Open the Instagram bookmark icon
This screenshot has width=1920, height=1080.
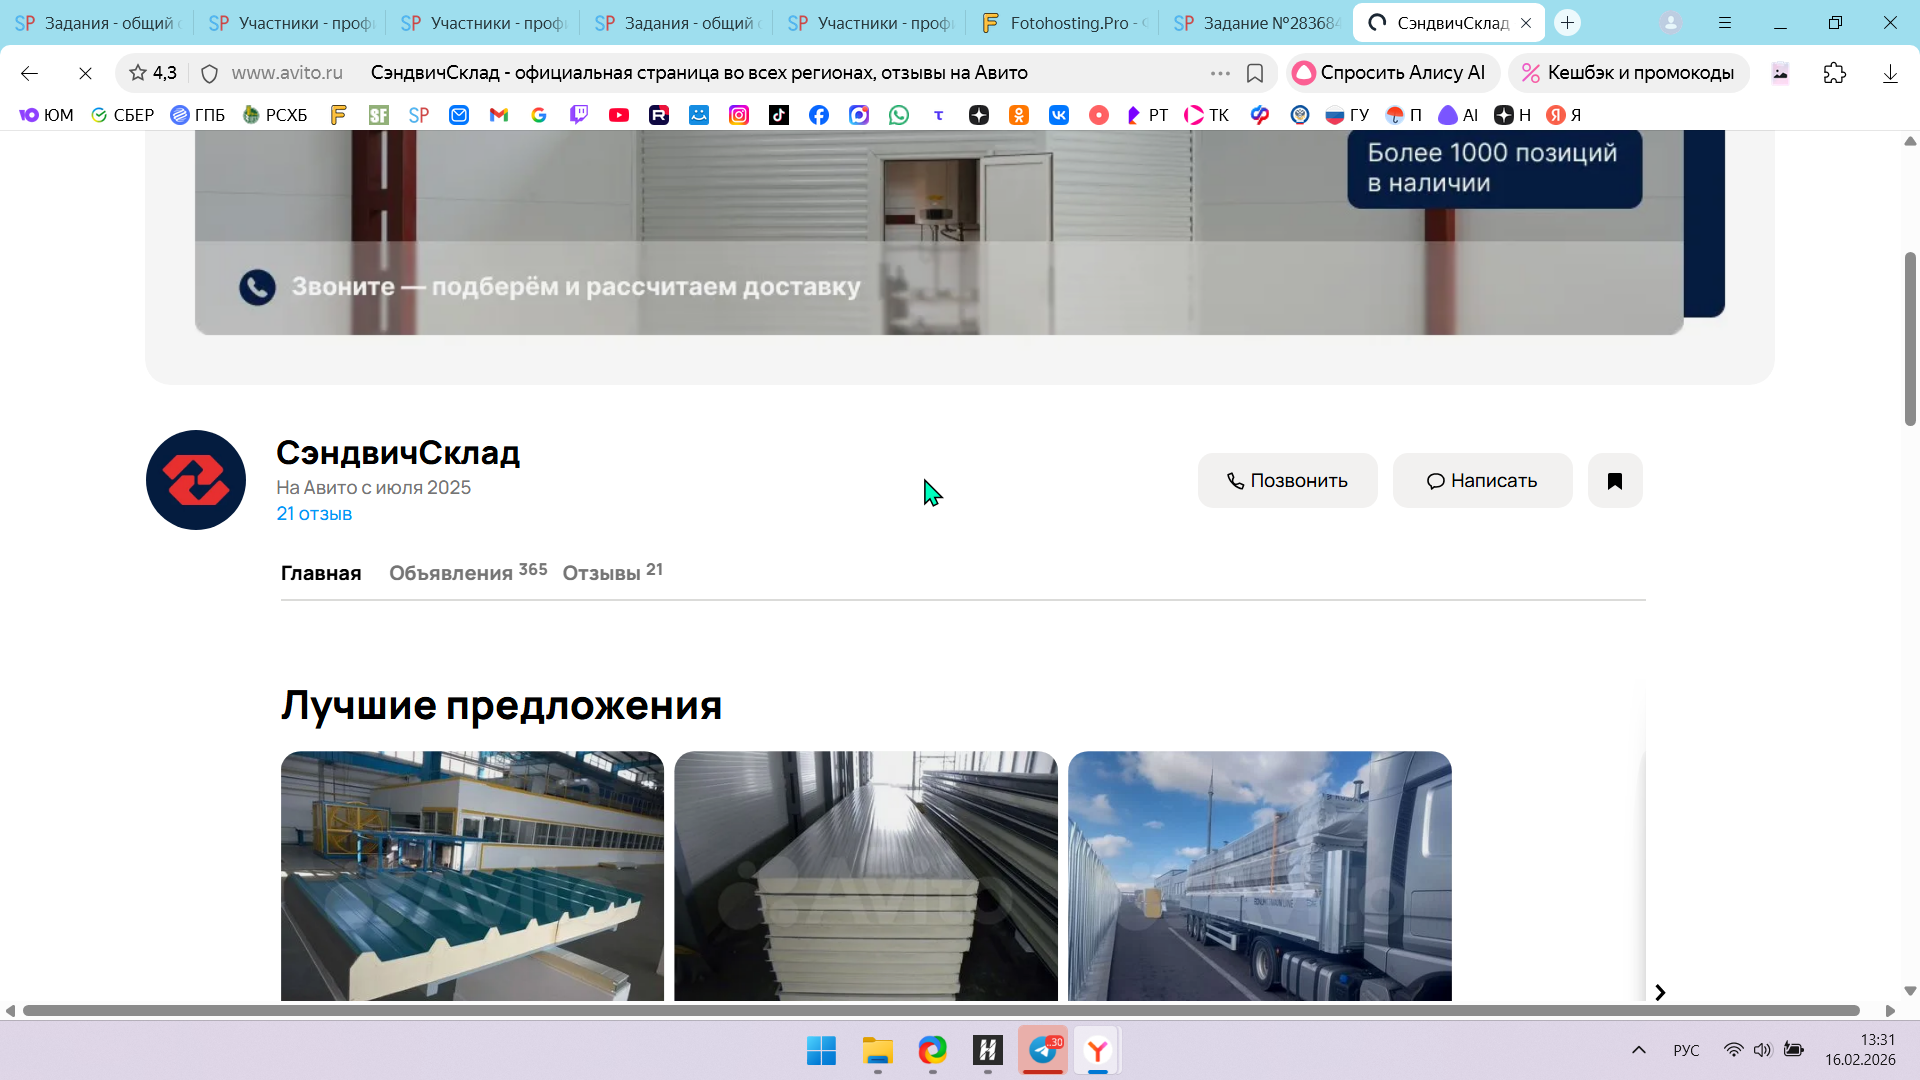pyautogui.click(x=739, y=115)
